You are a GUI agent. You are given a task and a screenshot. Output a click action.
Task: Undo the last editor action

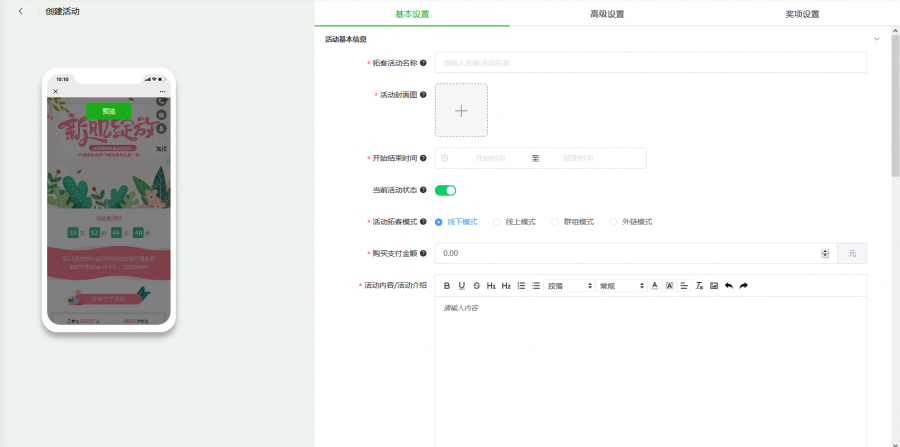pyautogui.click(x=729, y=286)
